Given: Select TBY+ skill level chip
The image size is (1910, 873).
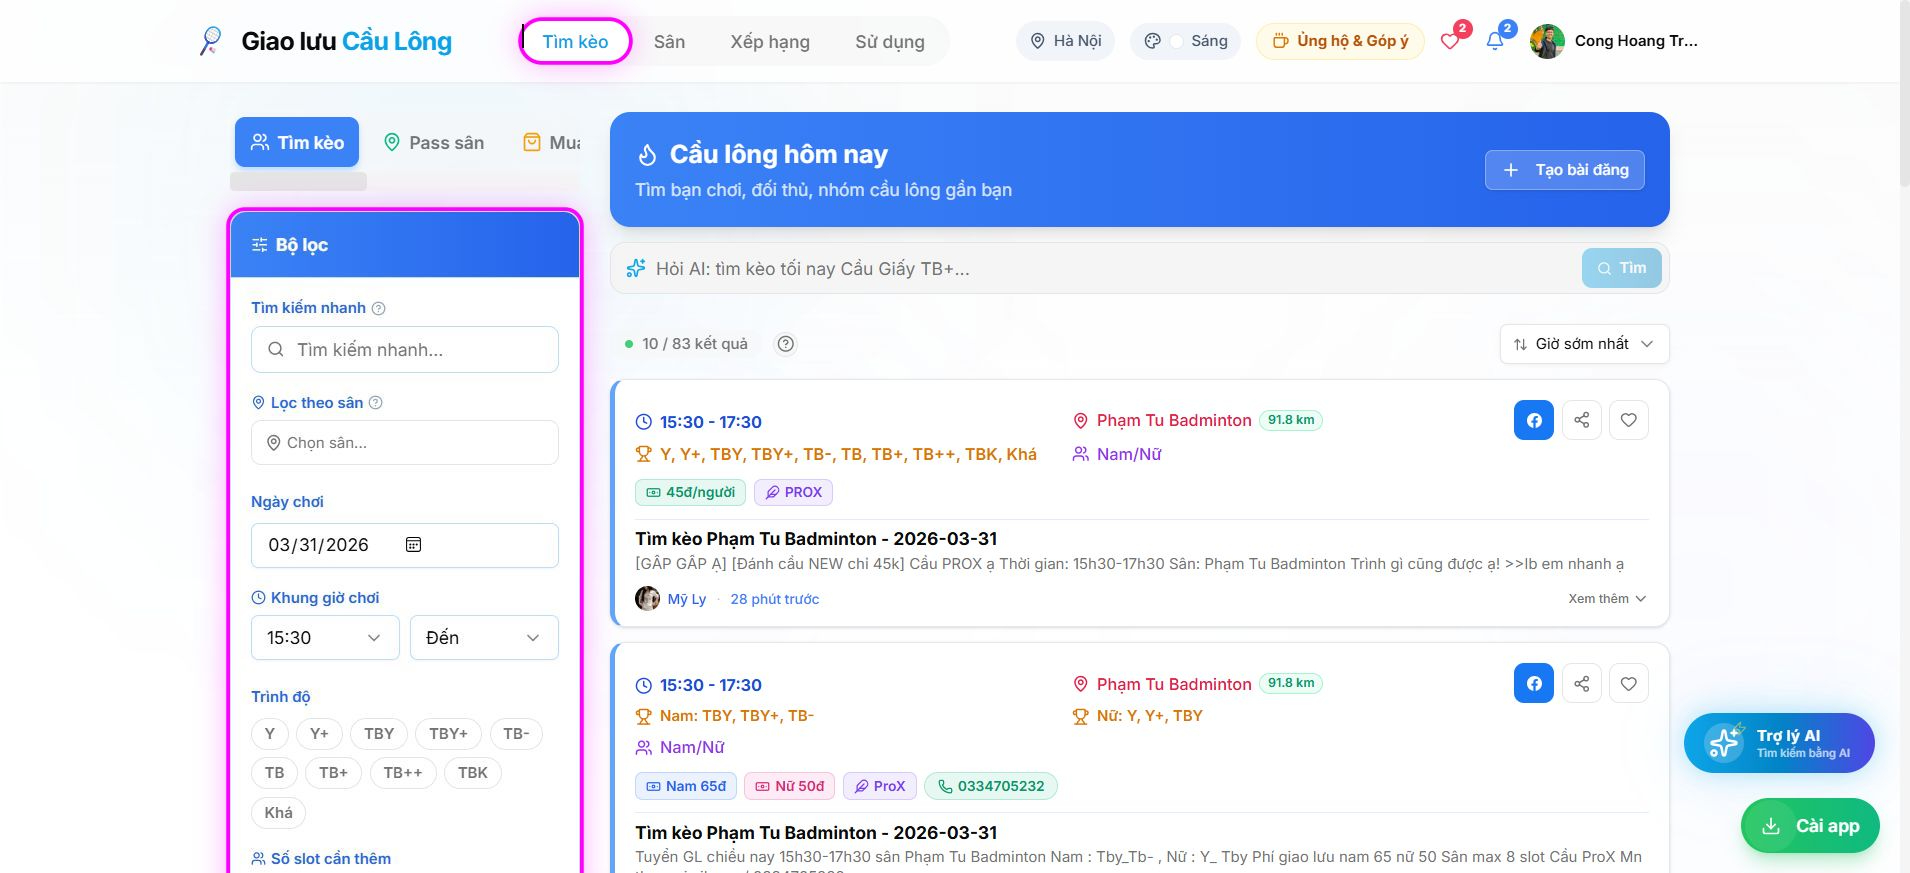Looking at the screenshot, I should [x=448, y=734].
